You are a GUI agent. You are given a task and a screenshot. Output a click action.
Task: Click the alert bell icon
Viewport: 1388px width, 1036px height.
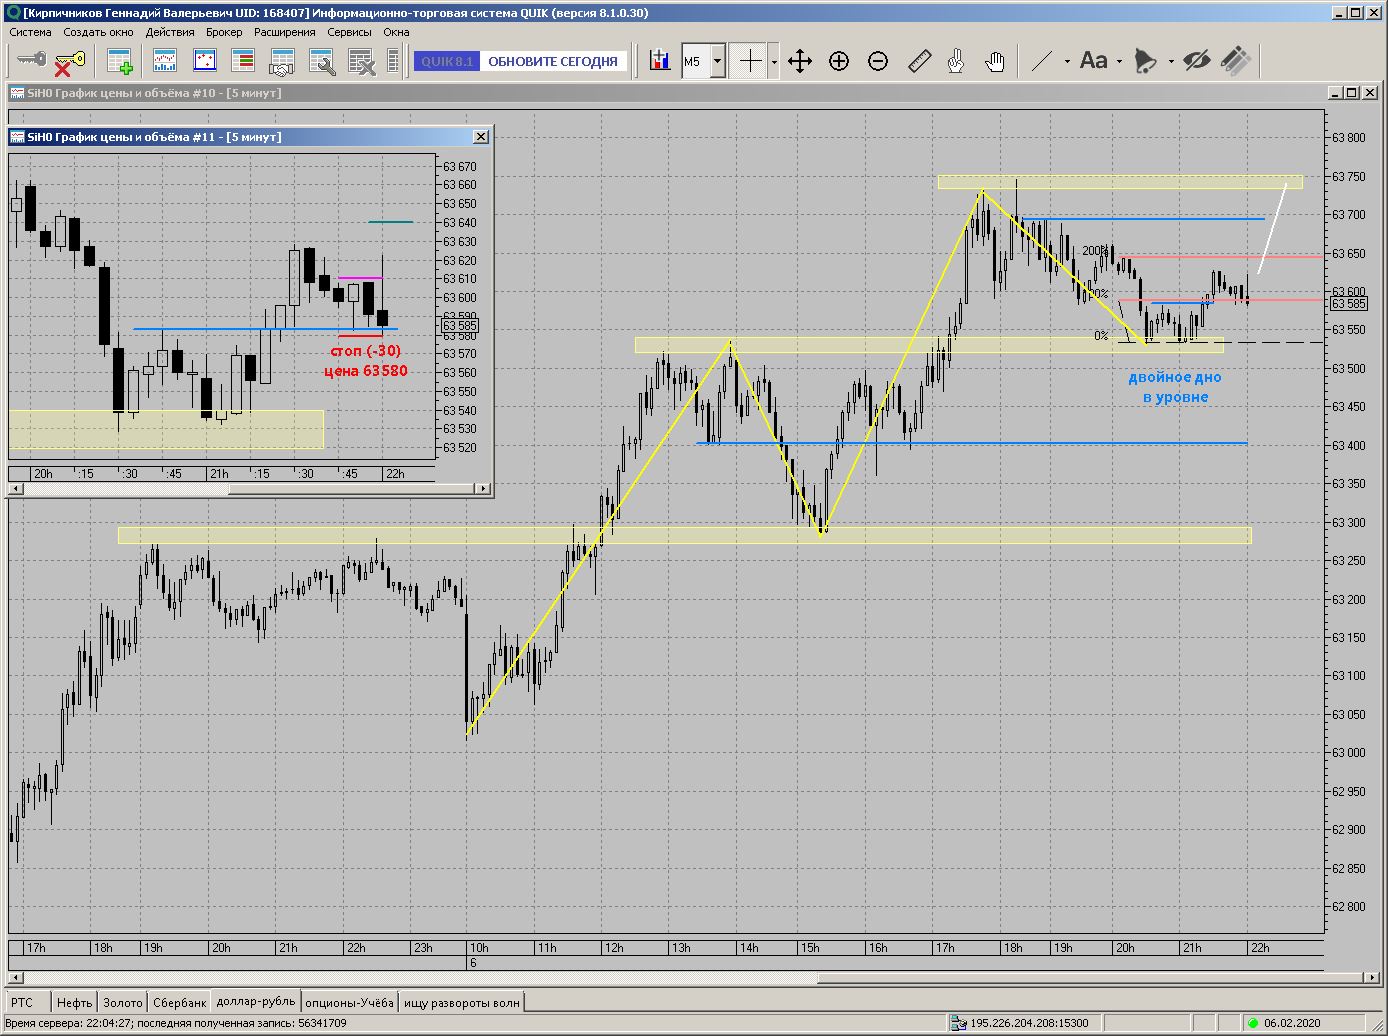point(1146,61)
